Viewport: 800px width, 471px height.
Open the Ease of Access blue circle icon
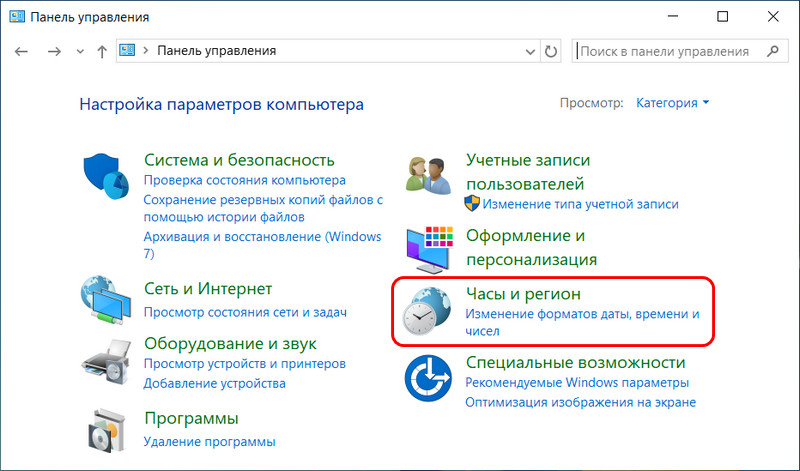tap(428, 378)
